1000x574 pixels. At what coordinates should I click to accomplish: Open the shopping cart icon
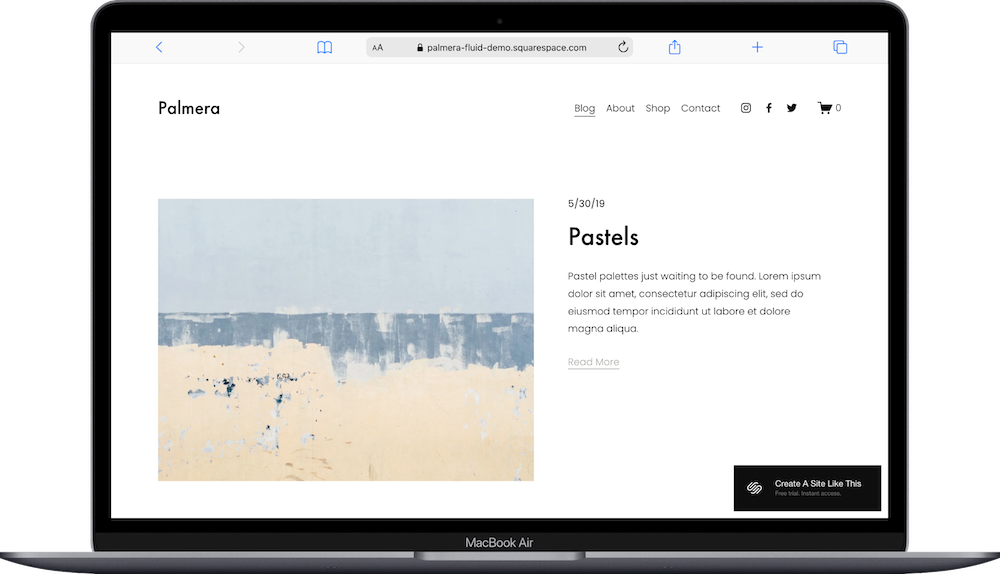pos(829,108)
